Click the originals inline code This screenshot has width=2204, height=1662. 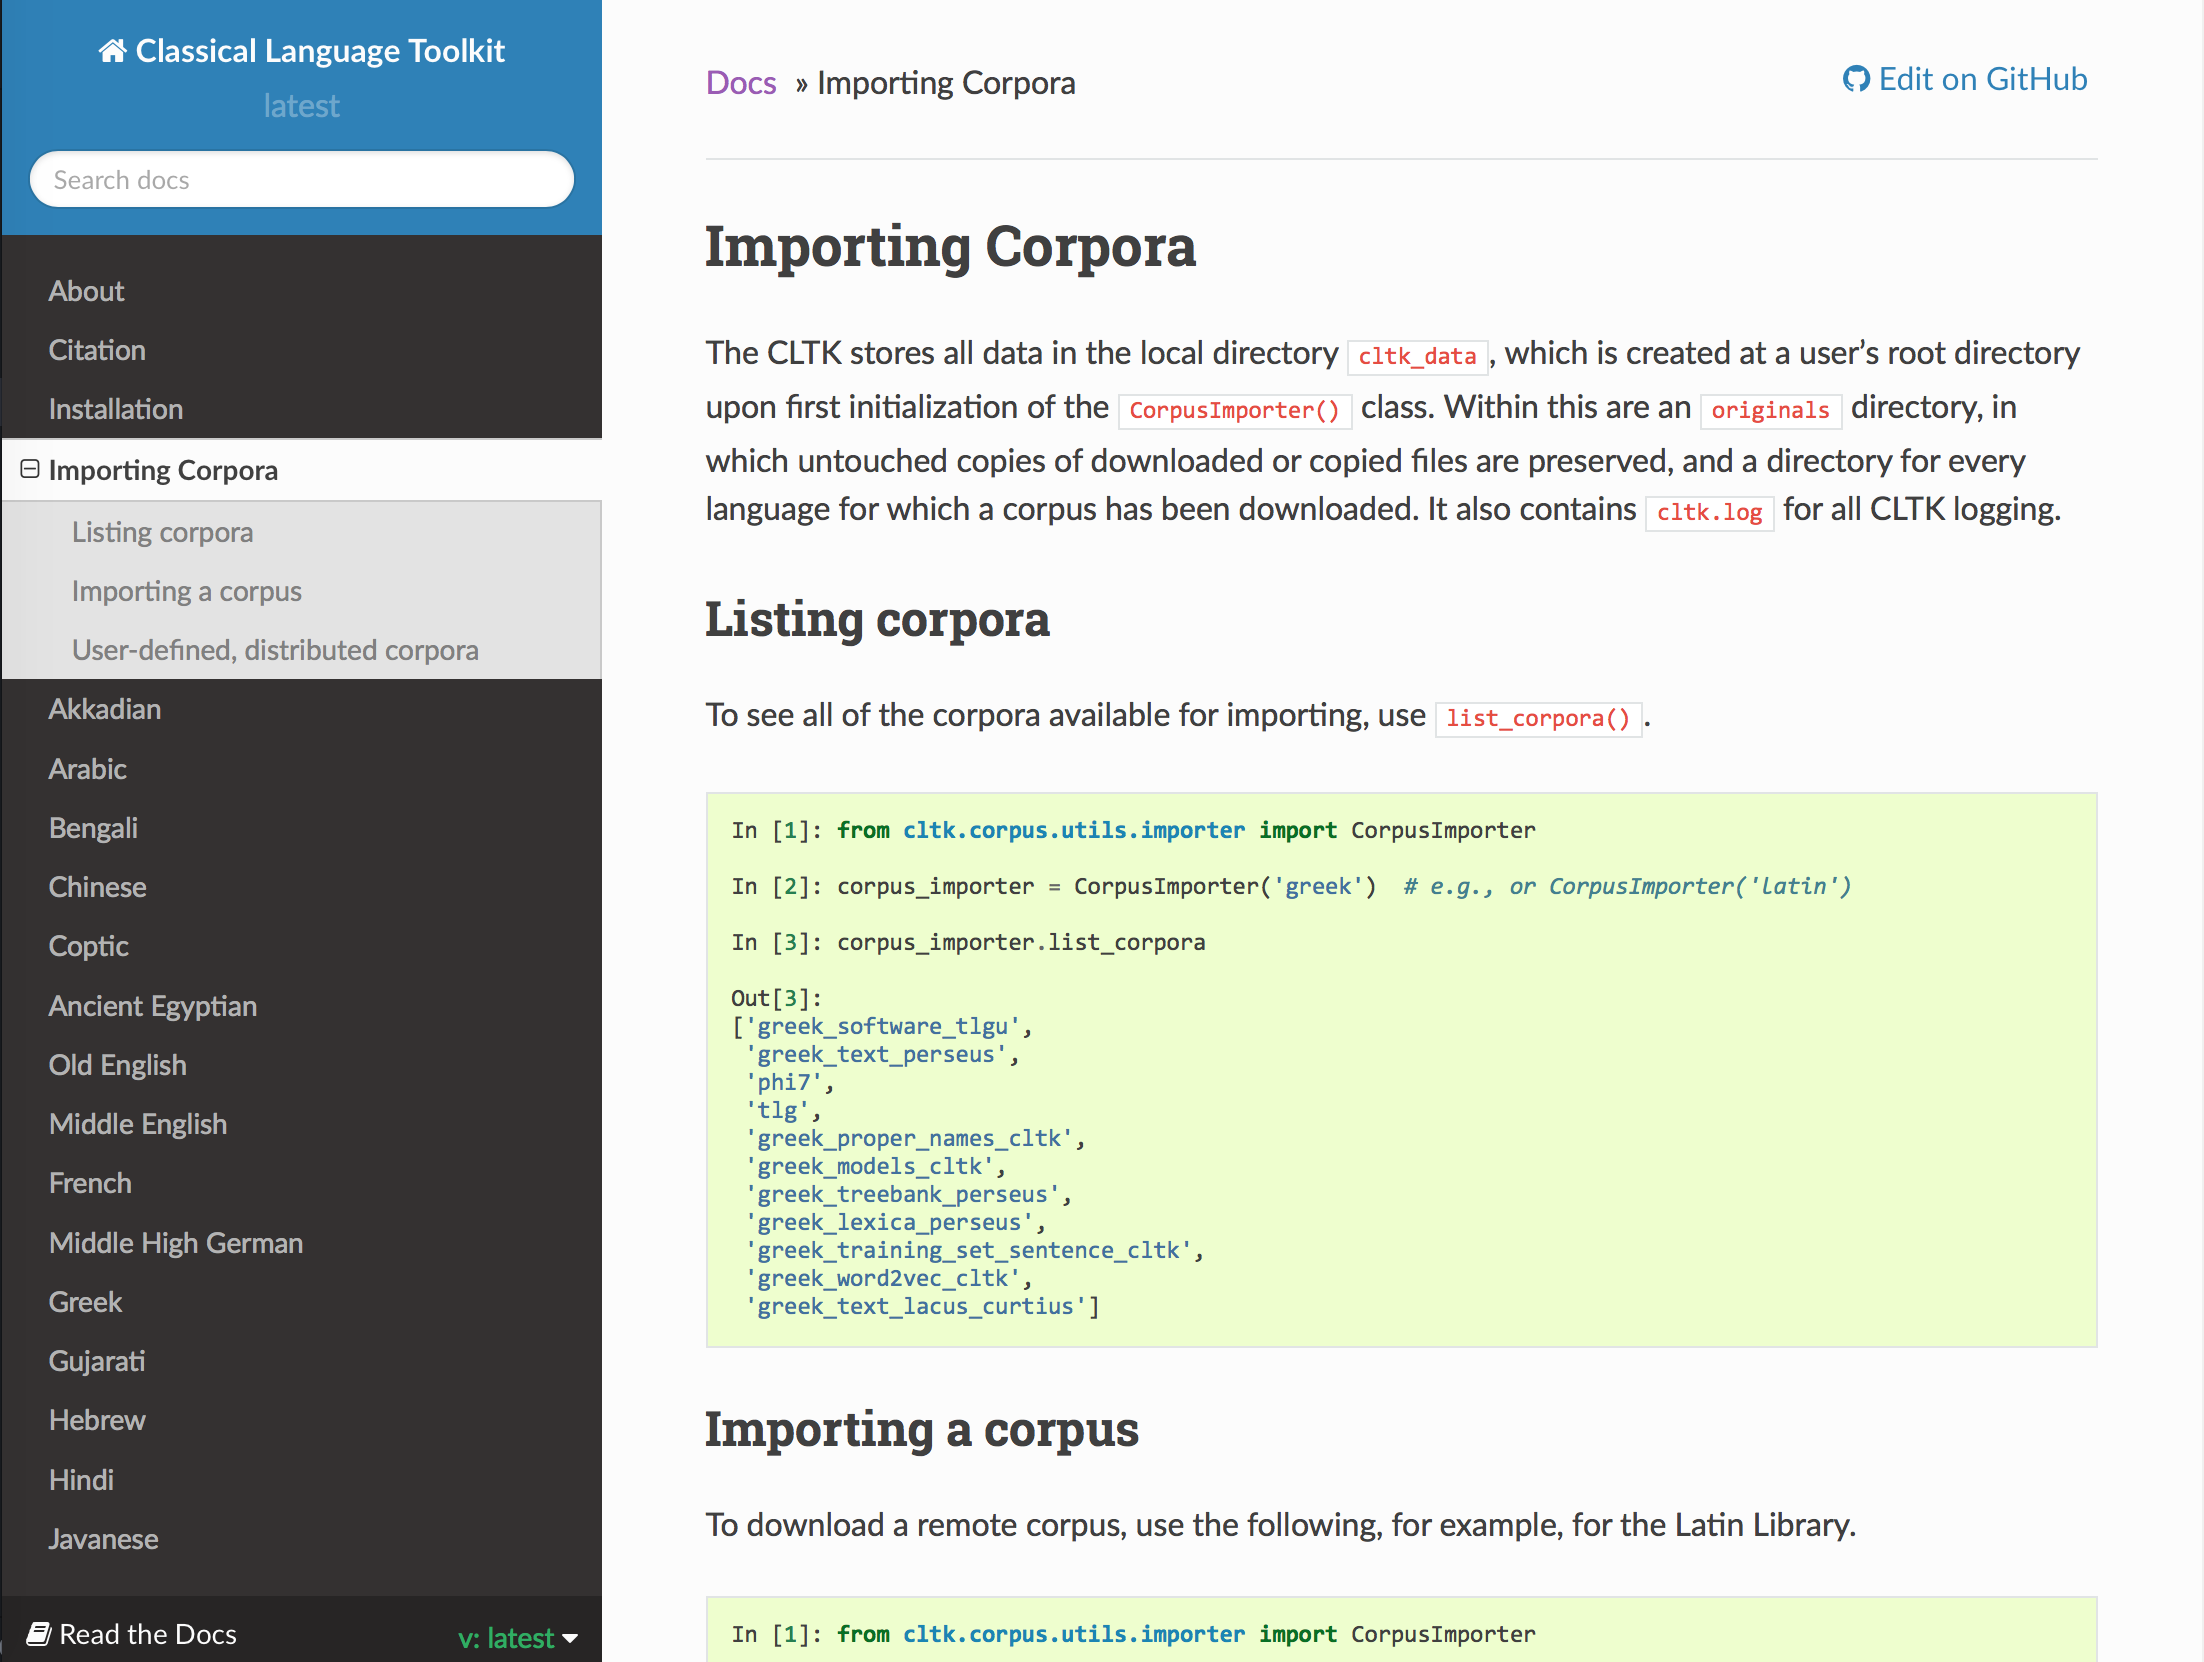(1770, 410)
